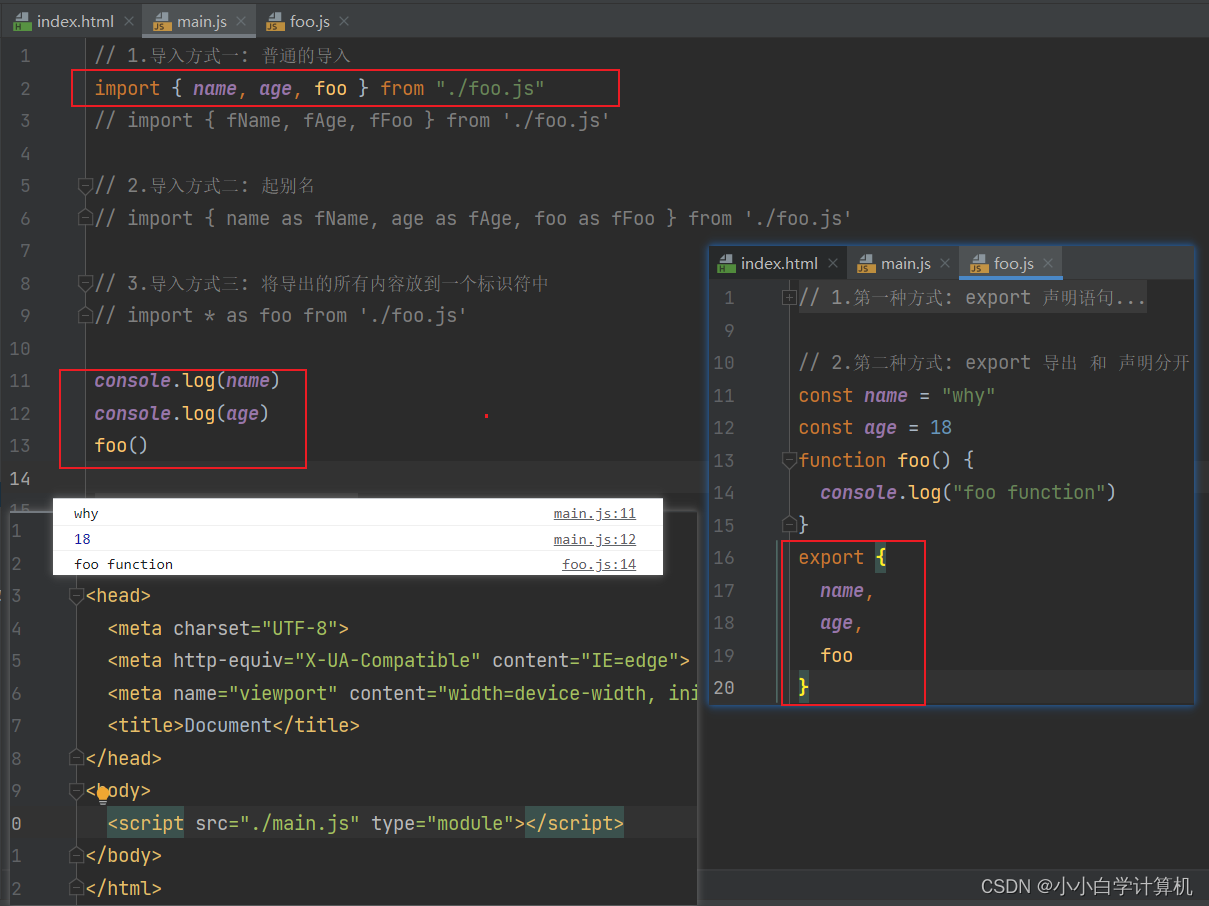Click 'const name = "why"' in foo.js
The image size is (1209, 906).
pyautogui.click(x=897, y=395)
